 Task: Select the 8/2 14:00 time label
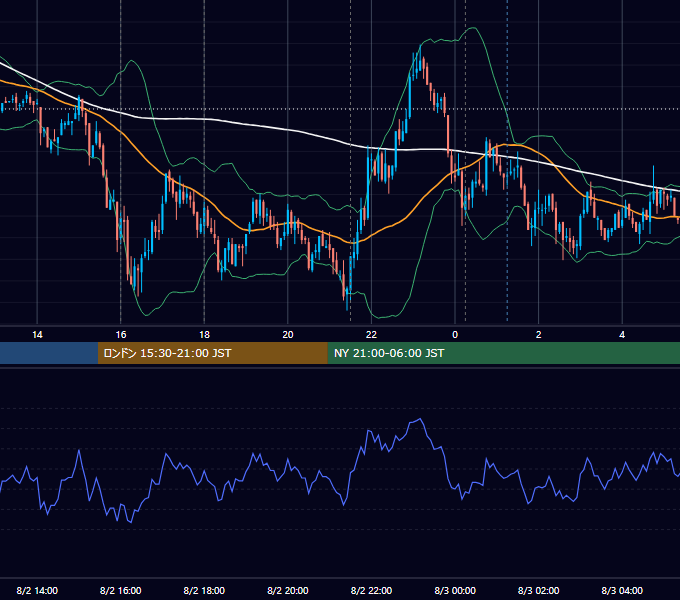pyautogui.click(x=37, y=590)
